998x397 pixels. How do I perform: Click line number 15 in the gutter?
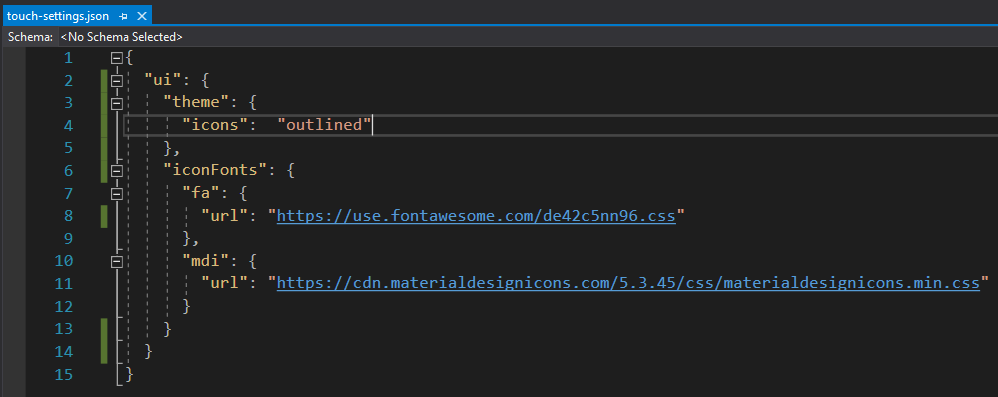point(63,374)
